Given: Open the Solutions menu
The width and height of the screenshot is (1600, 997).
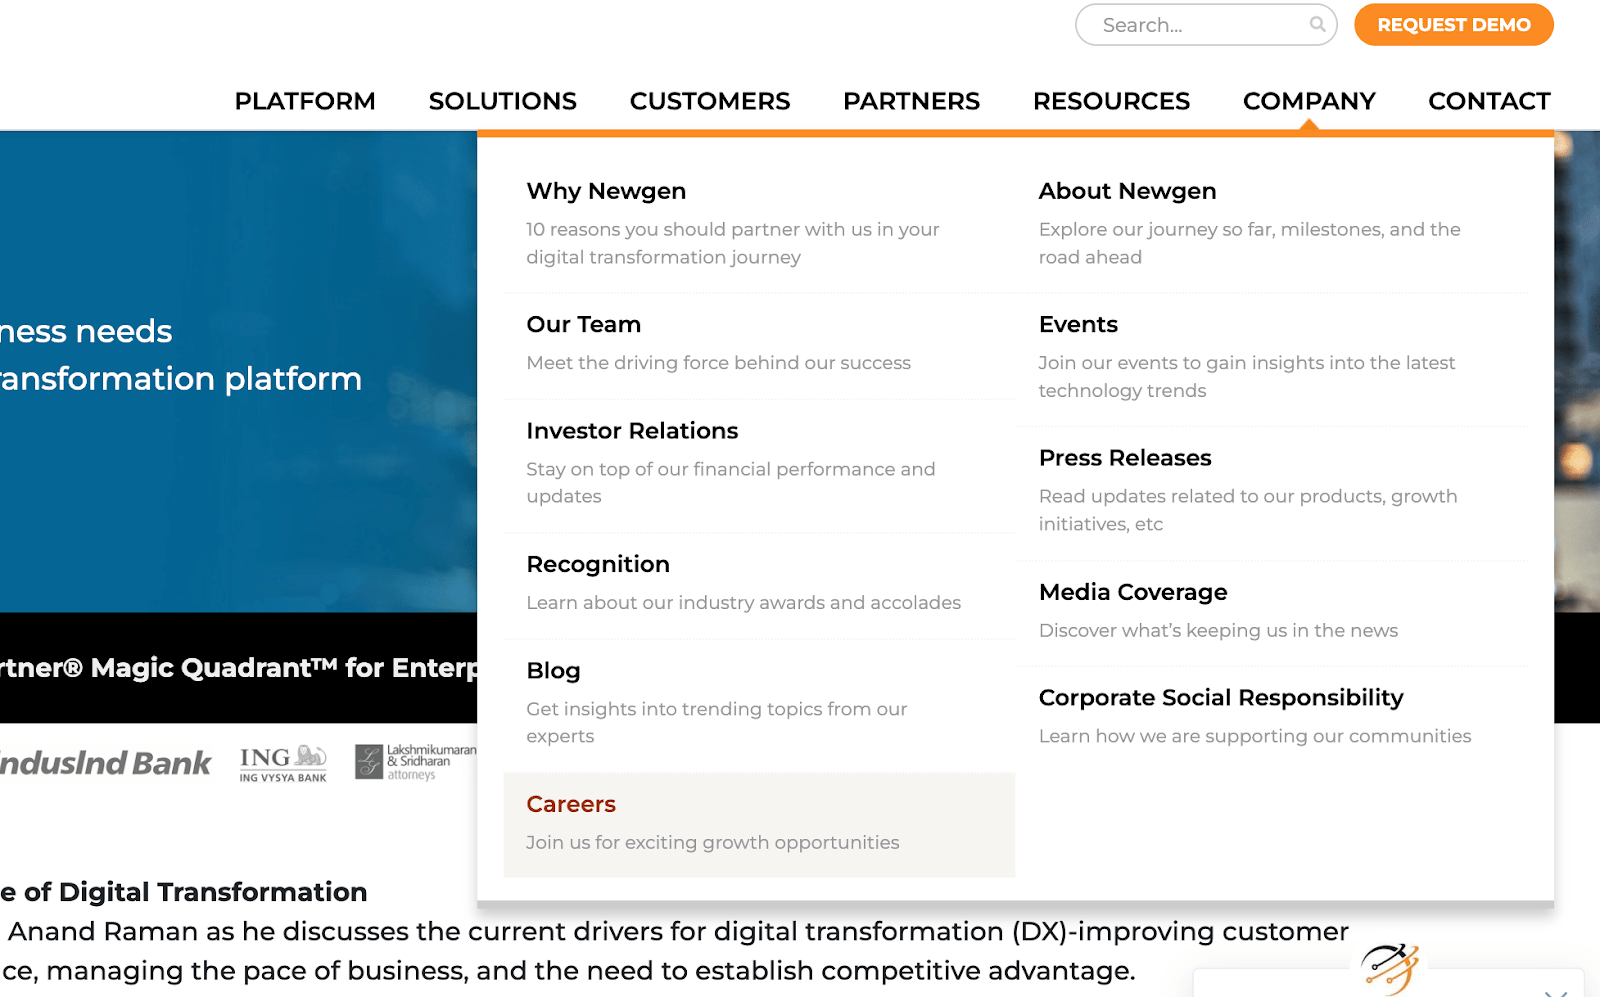Looking at the screenshot, I should 503,101.
